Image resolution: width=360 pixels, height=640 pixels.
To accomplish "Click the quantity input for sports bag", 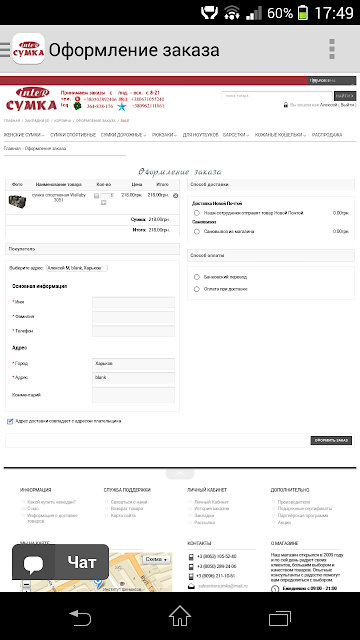I will point(107,196).
